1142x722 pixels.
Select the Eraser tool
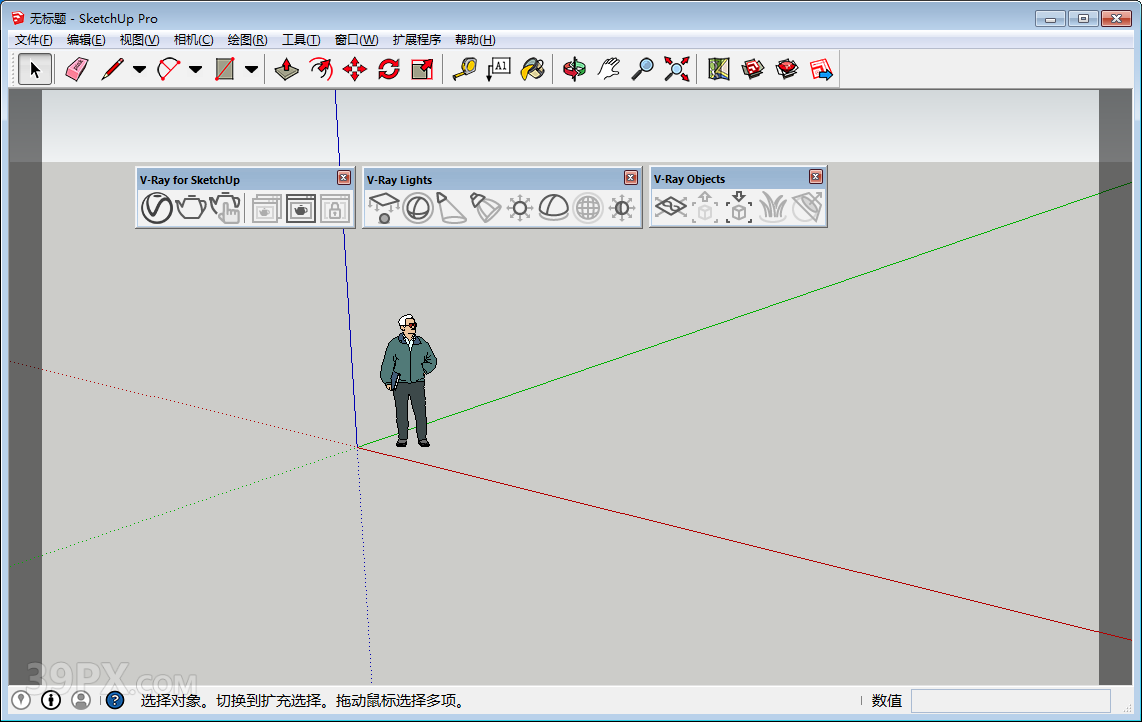click(77, 68)
